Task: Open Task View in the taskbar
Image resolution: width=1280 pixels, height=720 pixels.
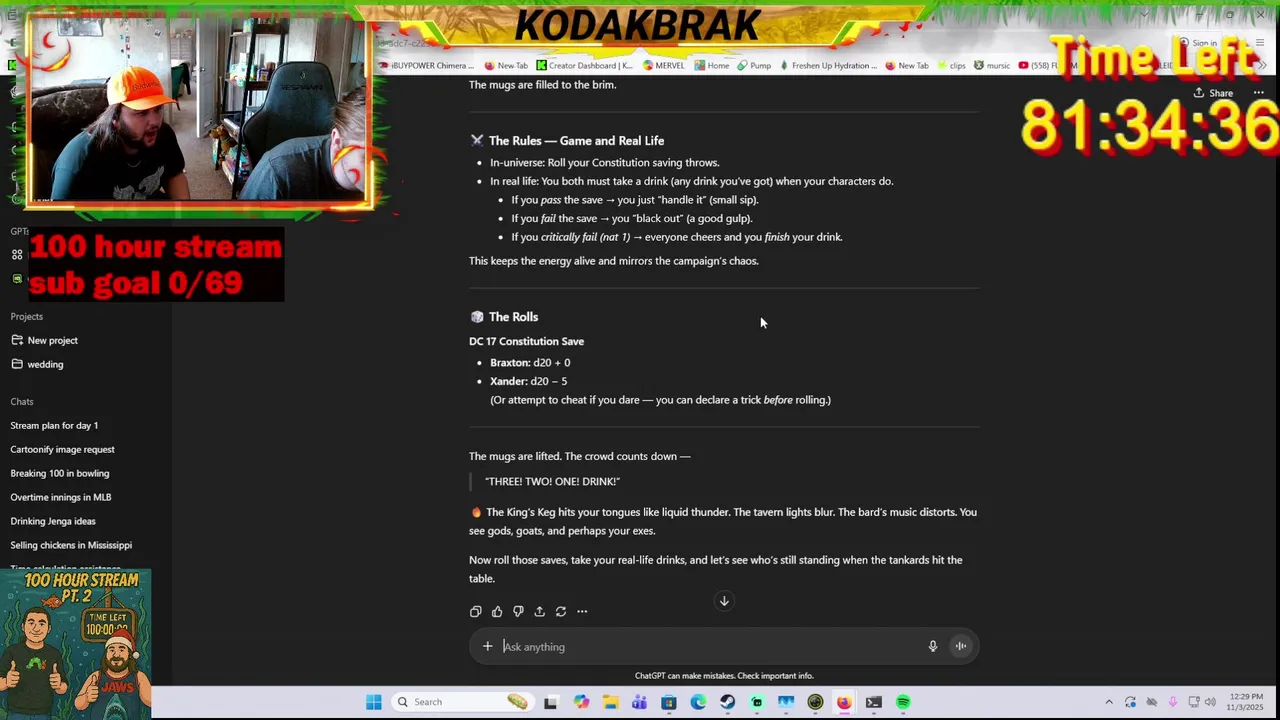Action: [x=550, y=702]
